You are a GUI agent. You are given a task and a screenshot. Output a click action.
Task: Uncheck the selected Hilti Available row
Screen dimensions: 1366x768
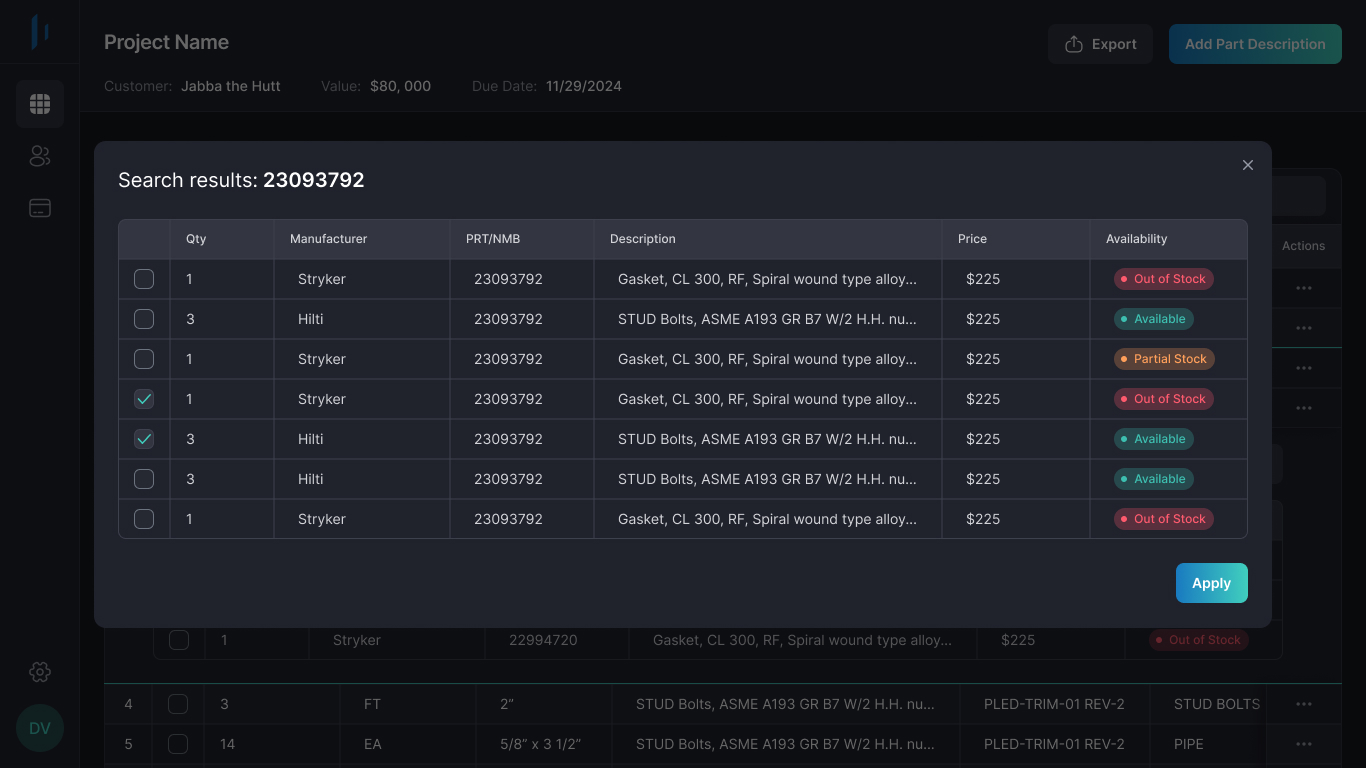[144, 439]
